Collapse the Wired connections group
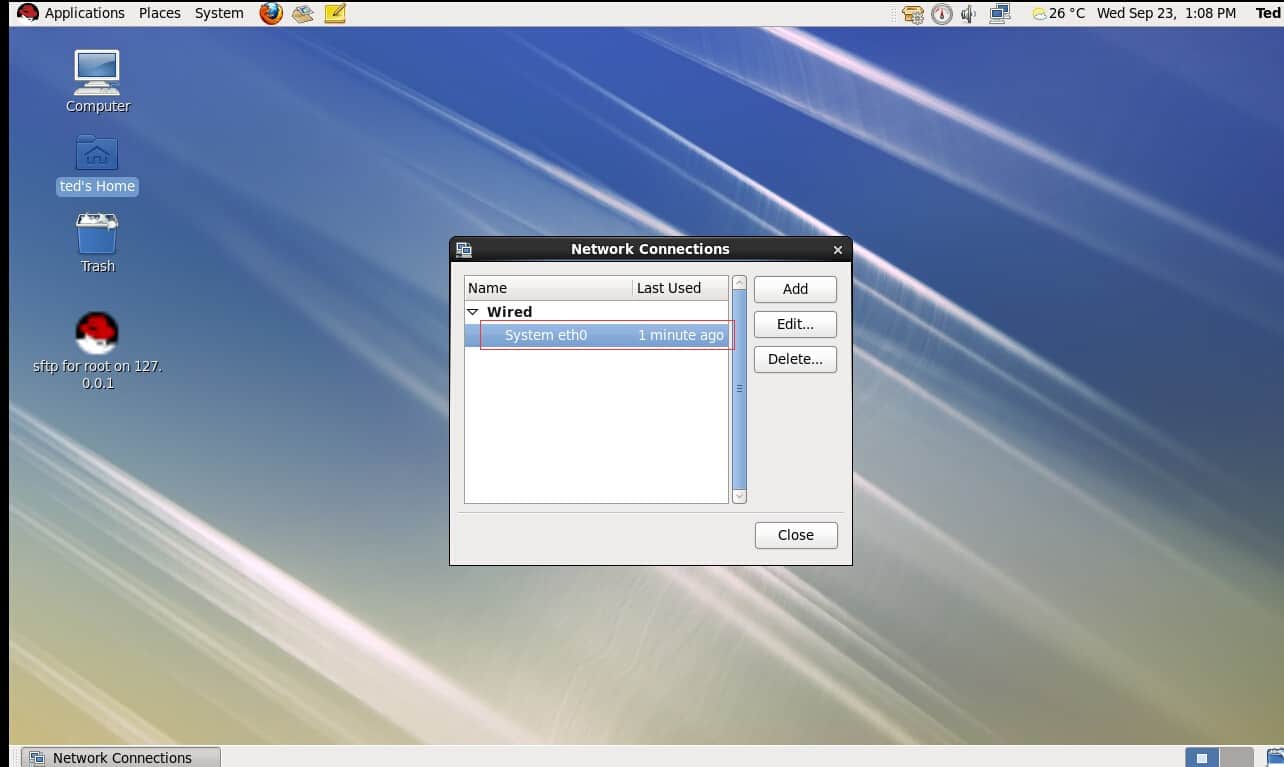 click(474, 313)
